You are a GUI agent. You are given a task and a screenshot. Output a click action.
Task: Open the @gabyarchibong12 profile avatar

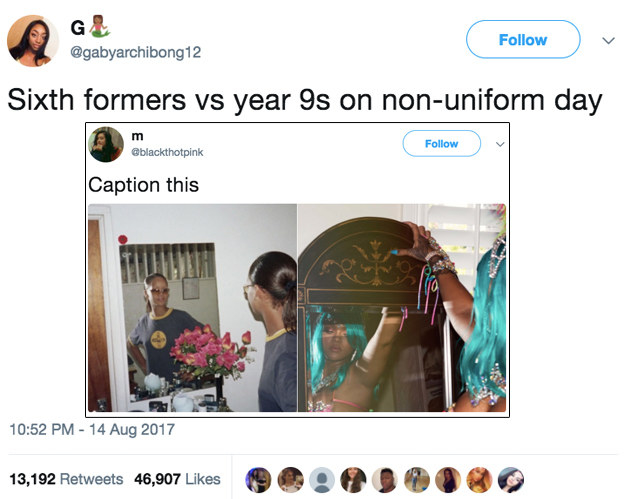point(33,41)
